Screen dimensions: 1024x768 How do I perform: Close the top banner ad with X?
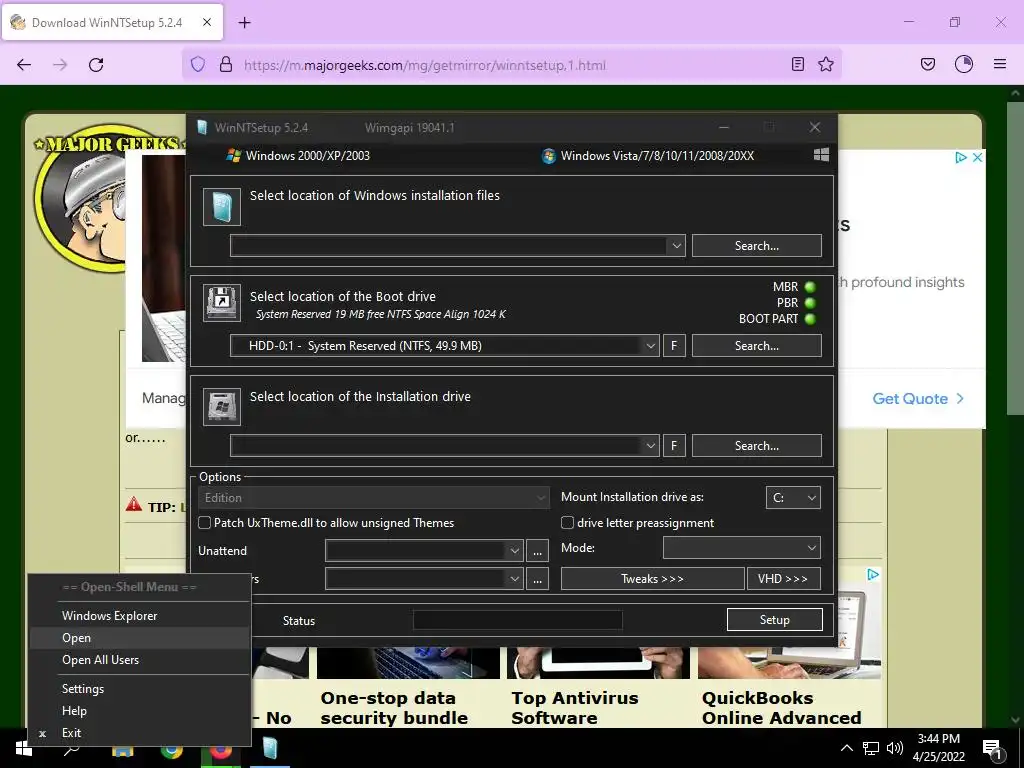coord(978,157)
